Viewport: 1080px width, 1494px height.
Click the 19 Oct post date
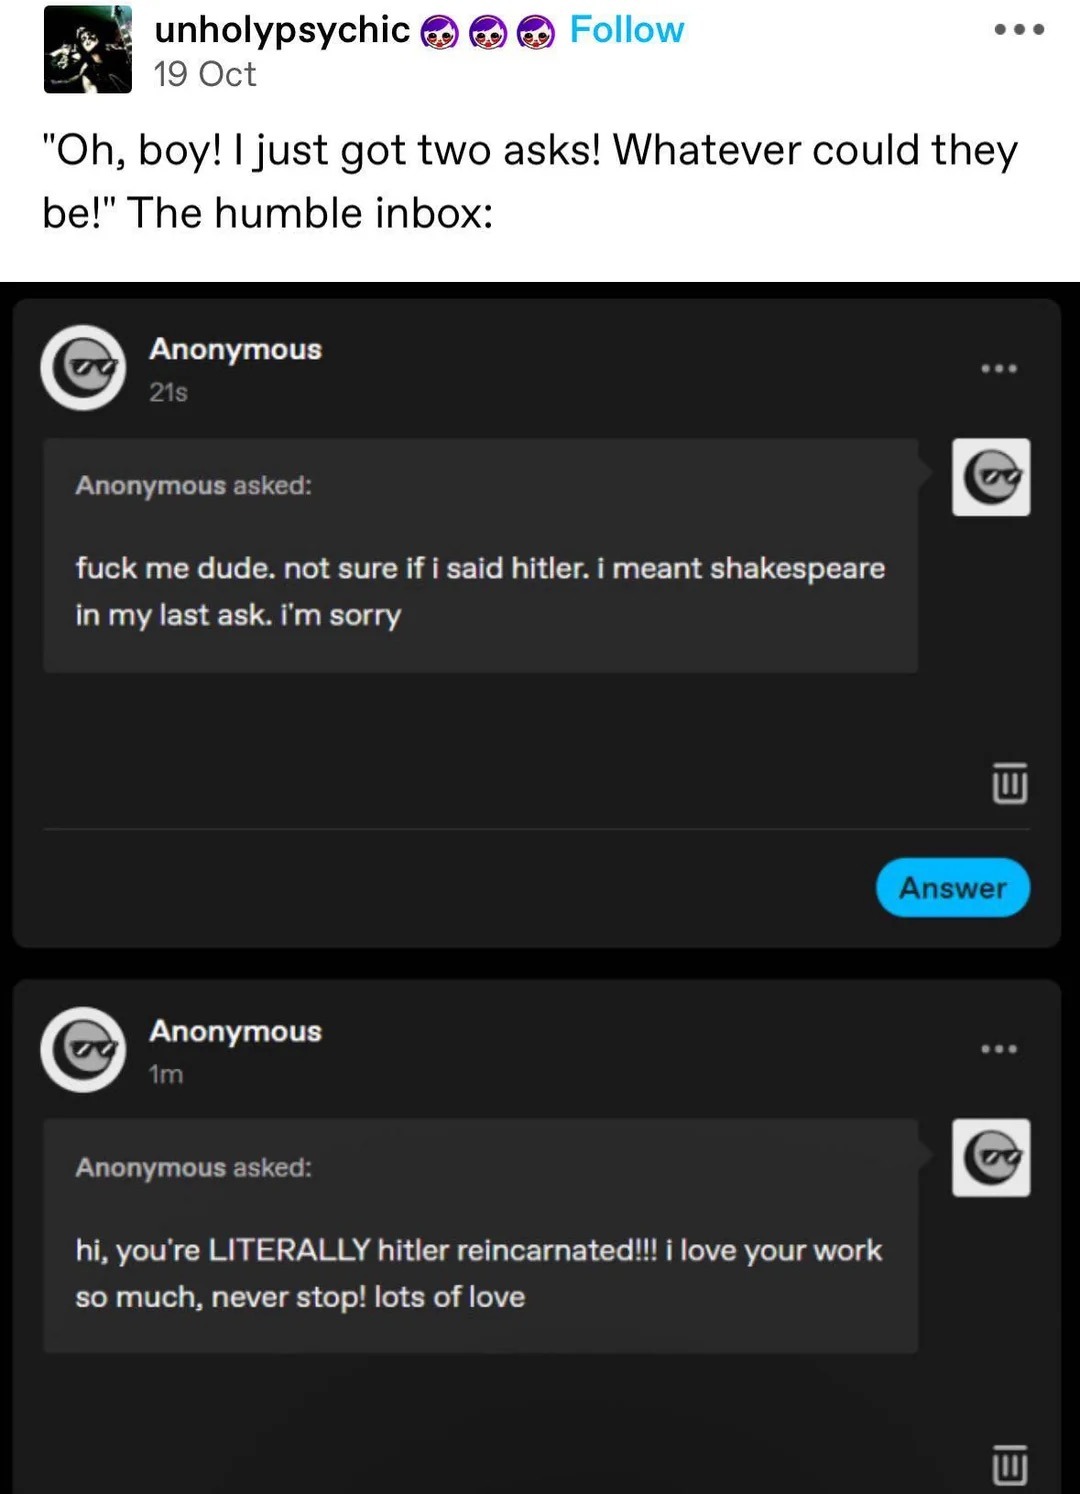point(205,74)
